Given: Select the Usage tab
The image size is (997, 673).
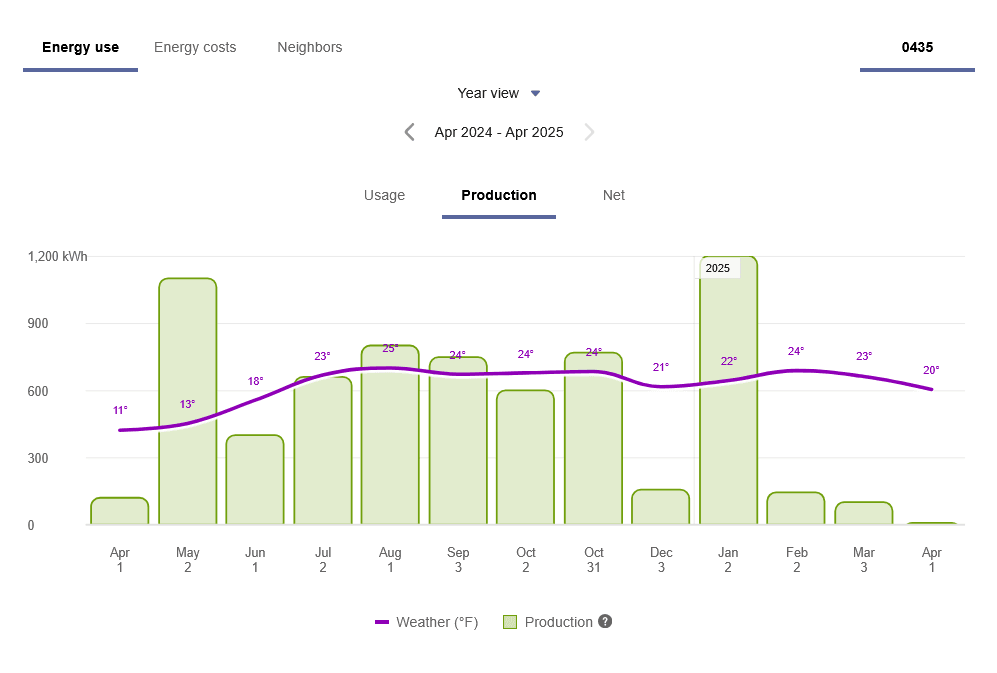Looking at the screenshot, I should pyautogui.click(x=384, y=195).
